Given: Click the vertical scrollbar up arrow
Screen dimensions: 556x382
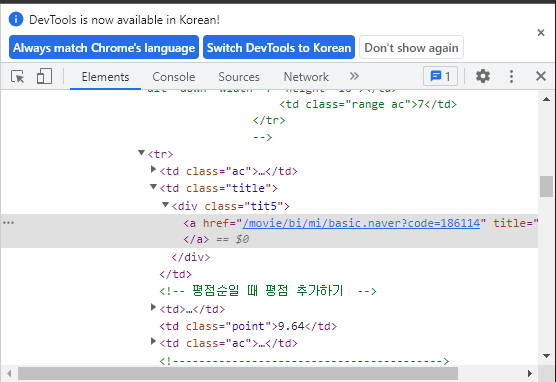Looking at the screenshot, I should pos(546,100).
